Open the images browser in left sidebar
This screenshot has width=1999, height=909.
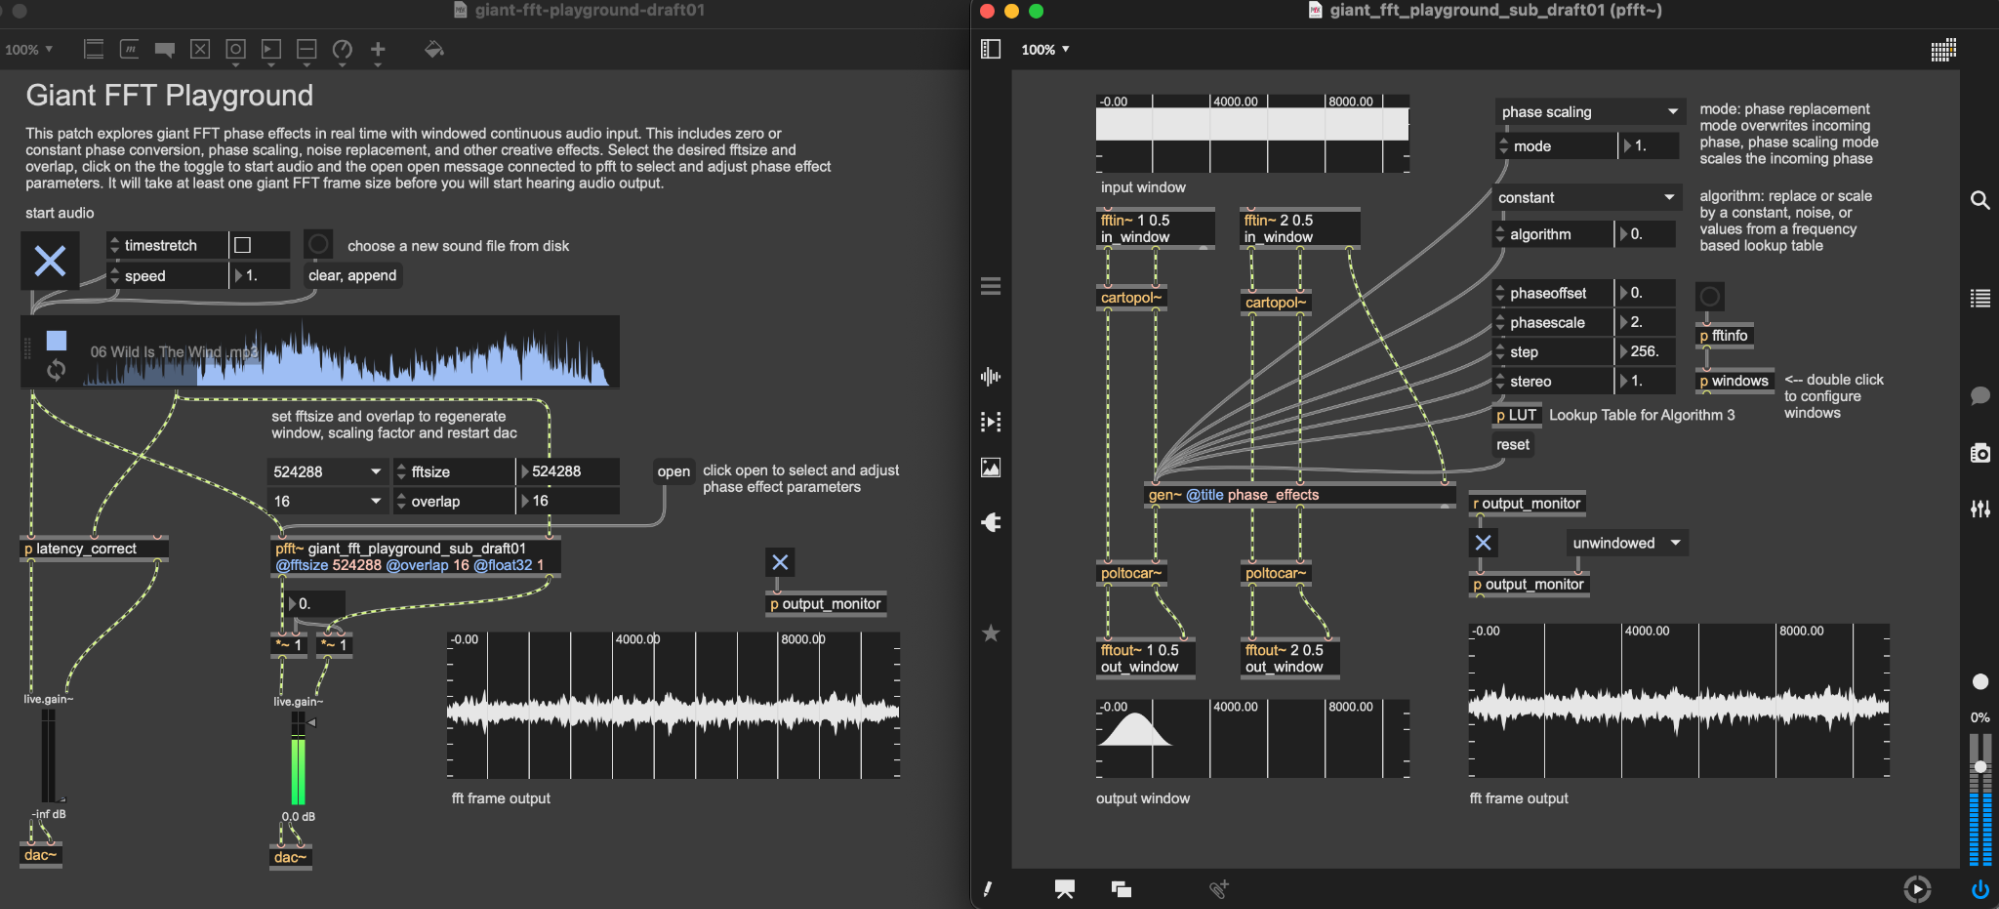(x=990, y=468)
